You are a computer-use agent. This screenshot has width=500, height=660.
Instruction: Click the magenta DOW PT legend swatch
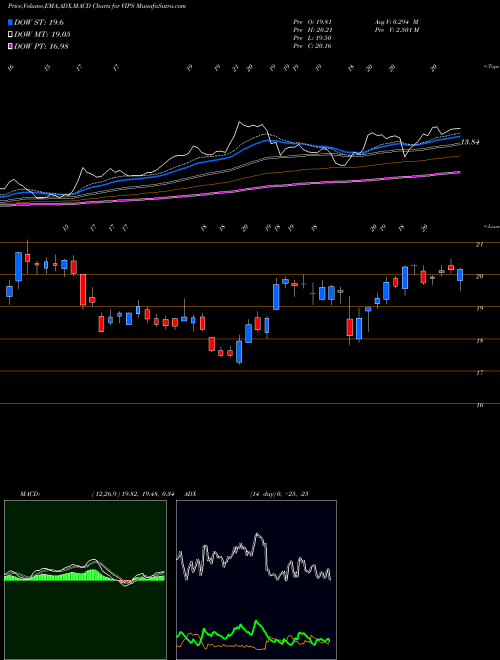(x=10, y=46)
